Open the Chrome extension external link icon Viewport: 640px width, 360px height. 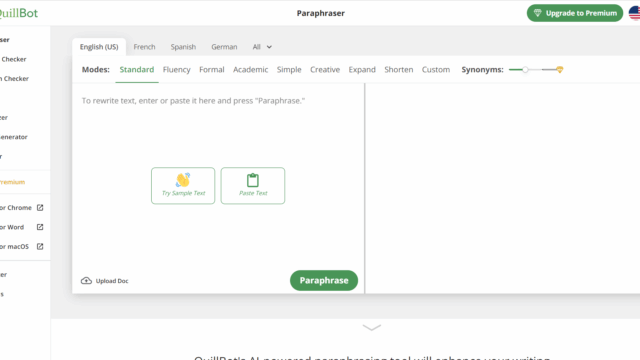[x=40, y=207]
